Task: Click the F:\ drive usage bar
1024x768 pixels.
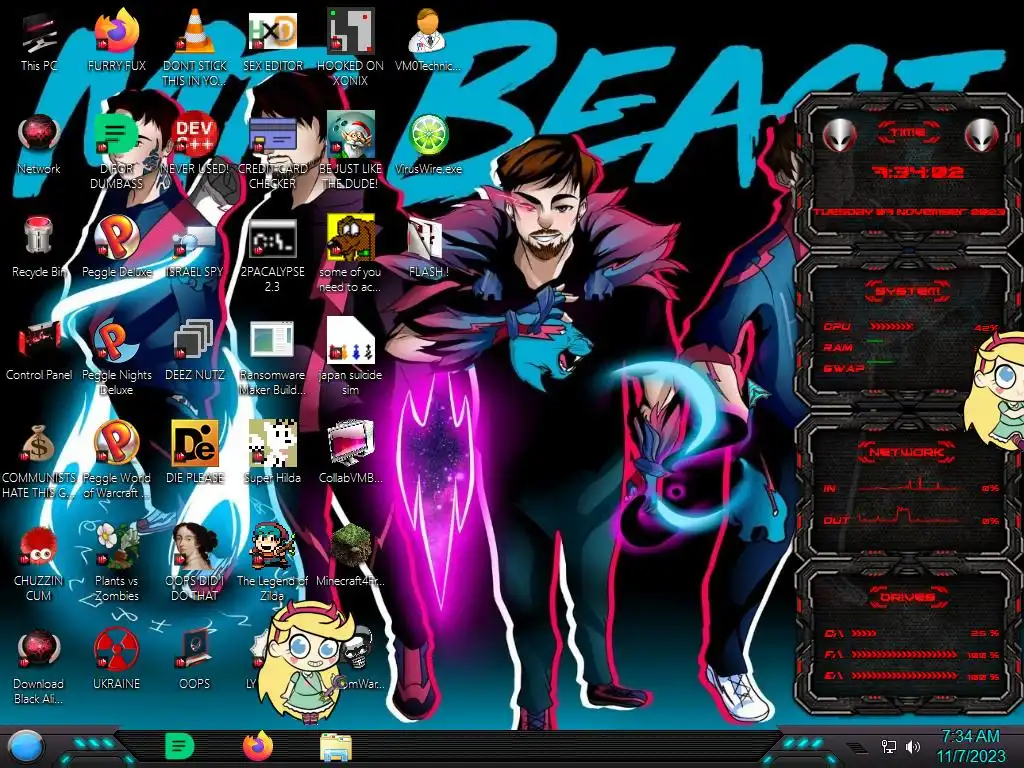Action: pos(904,654)
